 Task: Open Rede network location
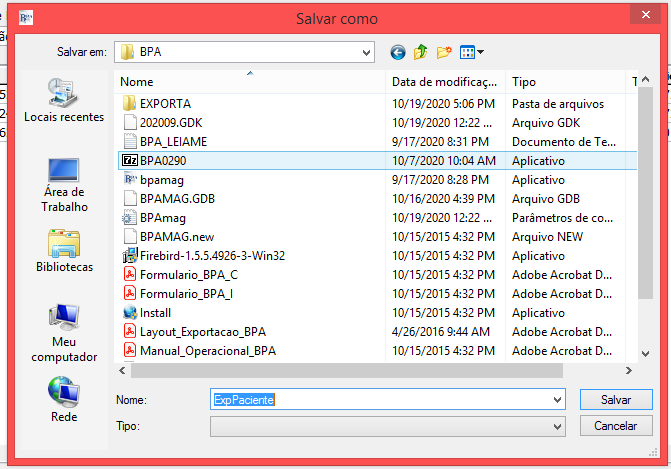click(x=64, y=400)
